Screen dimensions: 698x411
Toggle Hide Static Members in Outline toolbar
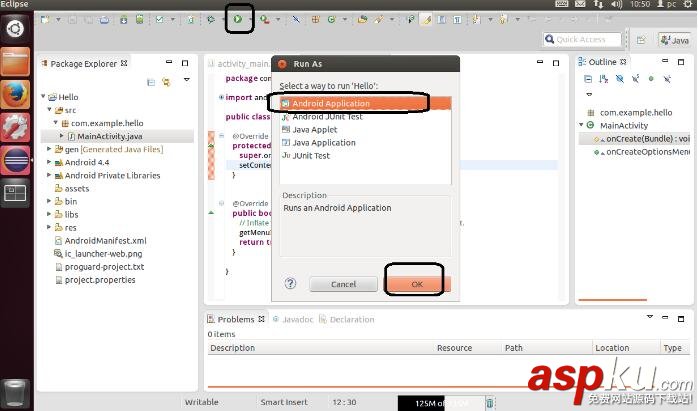point(635,79)
